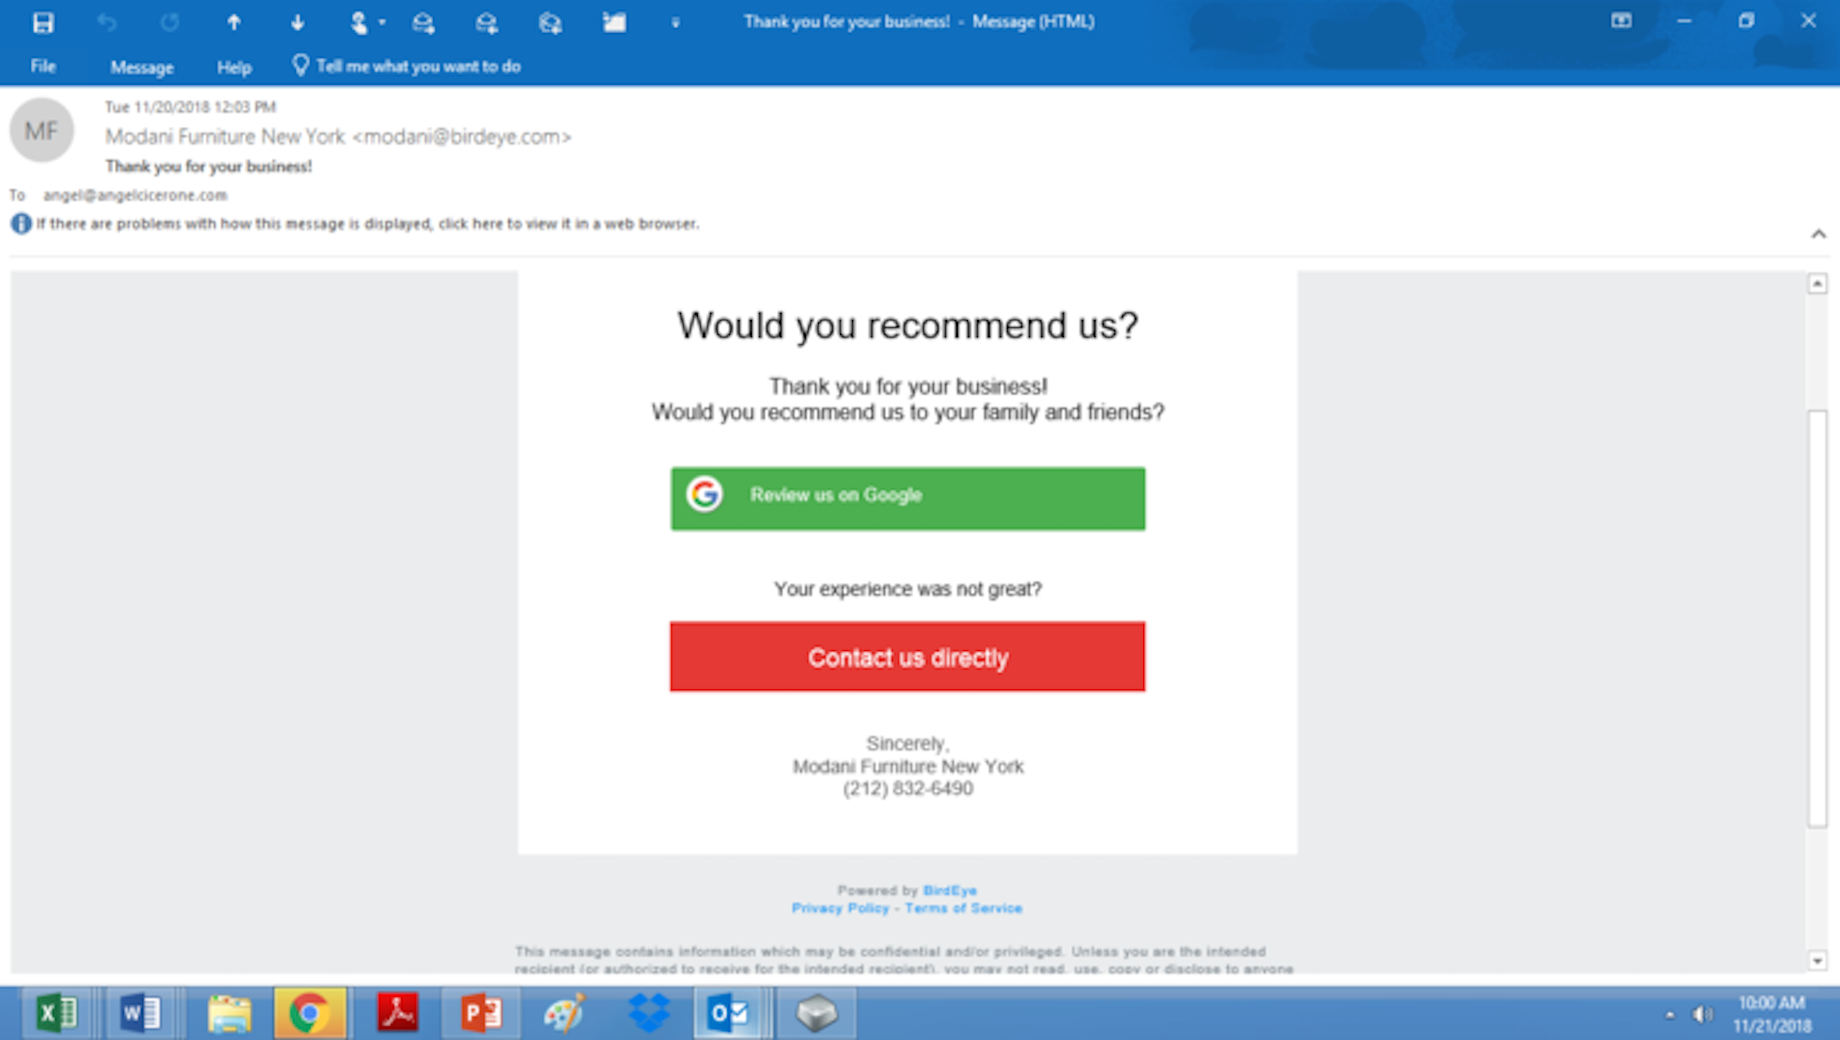
Task: Click the Touch/Mouse mode hand icon
Action: [358, 22]
